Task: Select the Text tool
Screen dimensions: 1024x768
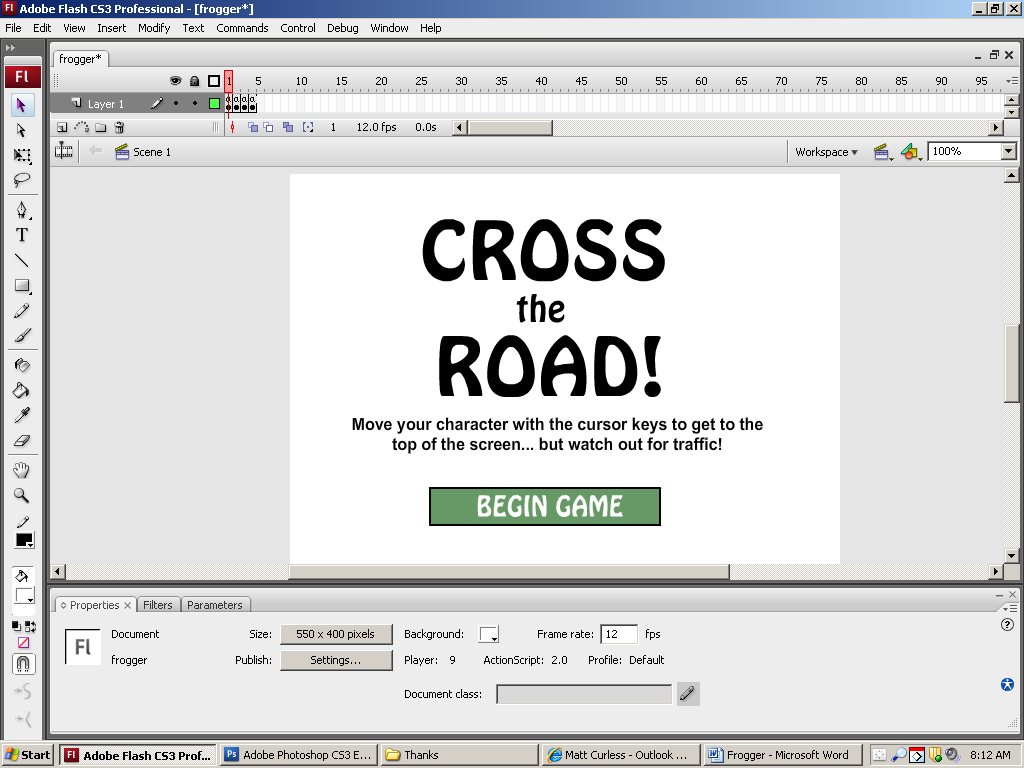Action: (x=21, y=235)
